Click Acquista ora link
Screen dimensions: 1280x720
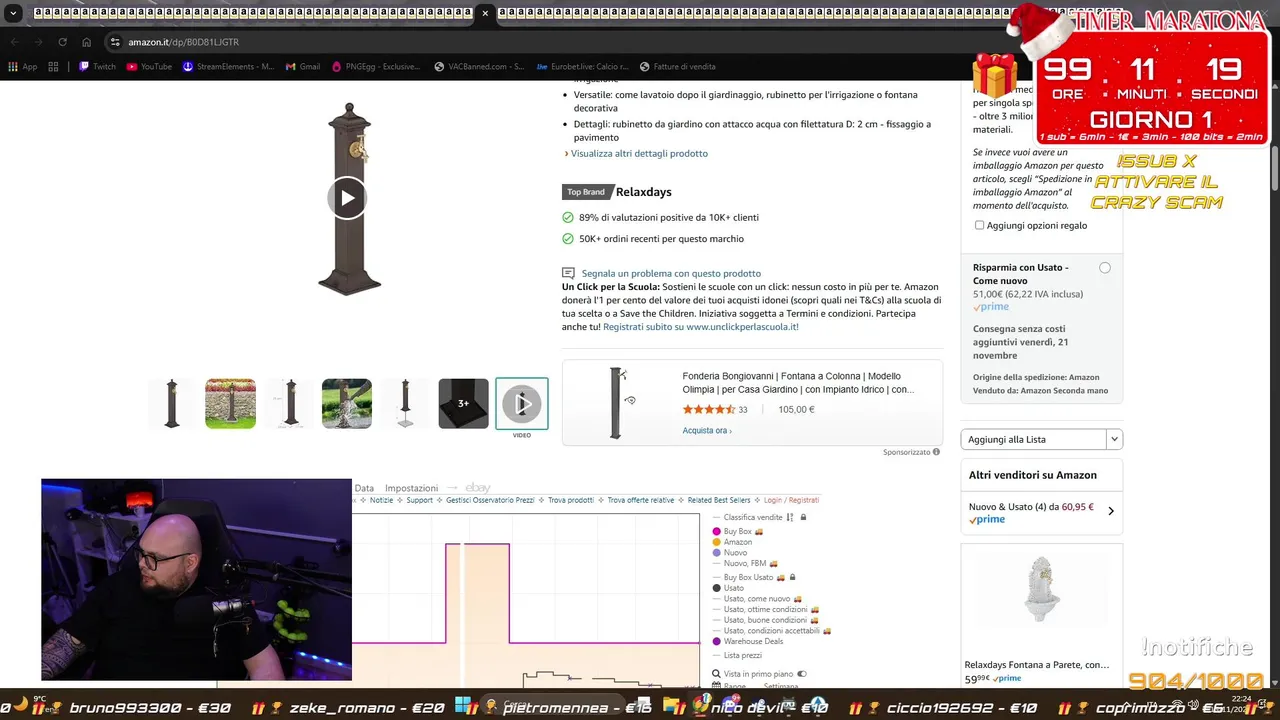[707, 431]
